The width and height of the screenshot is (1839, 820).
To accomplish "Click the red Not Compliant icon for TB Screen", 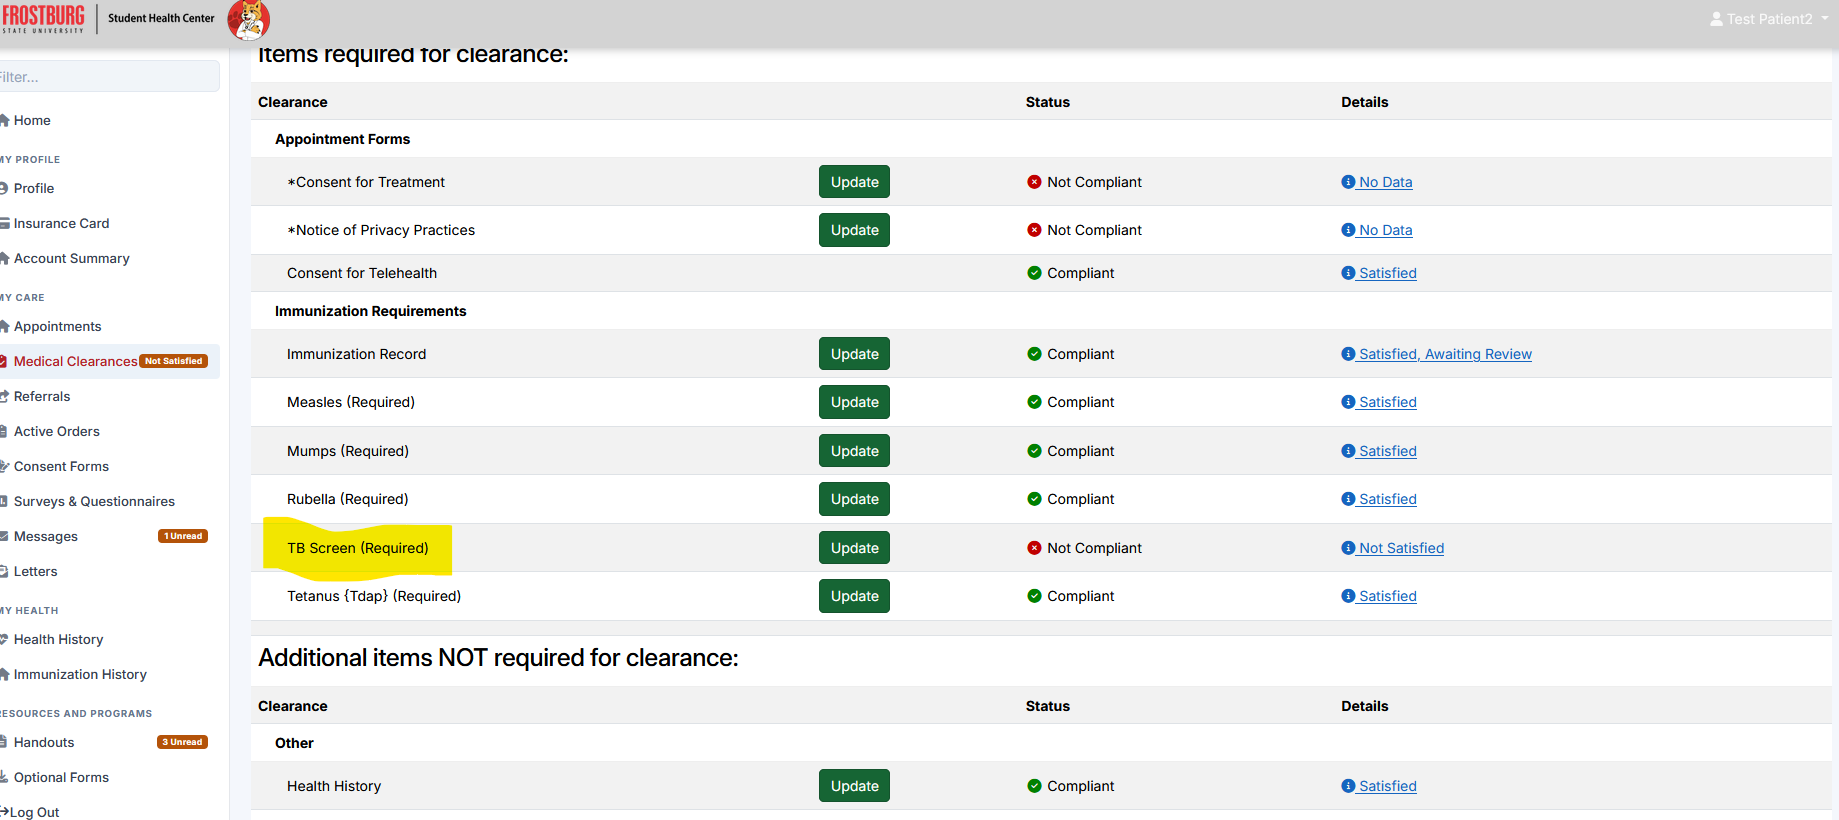I will click(x=1034, y=548).
